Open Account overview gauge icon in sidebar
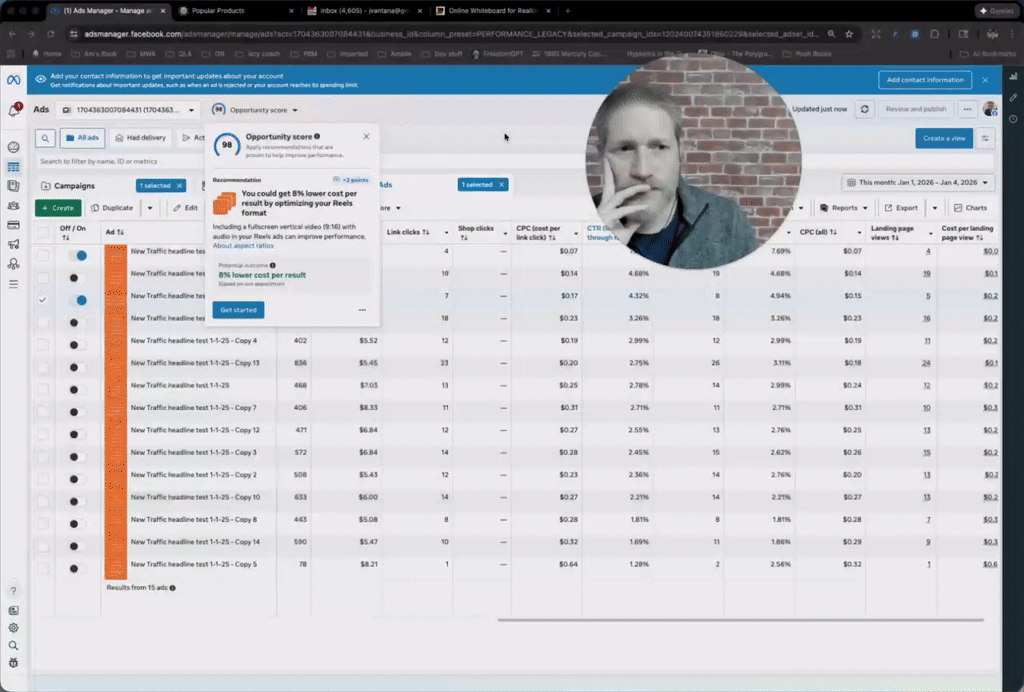This screenshot has height=692, width=1024. [x=13, y=147]
